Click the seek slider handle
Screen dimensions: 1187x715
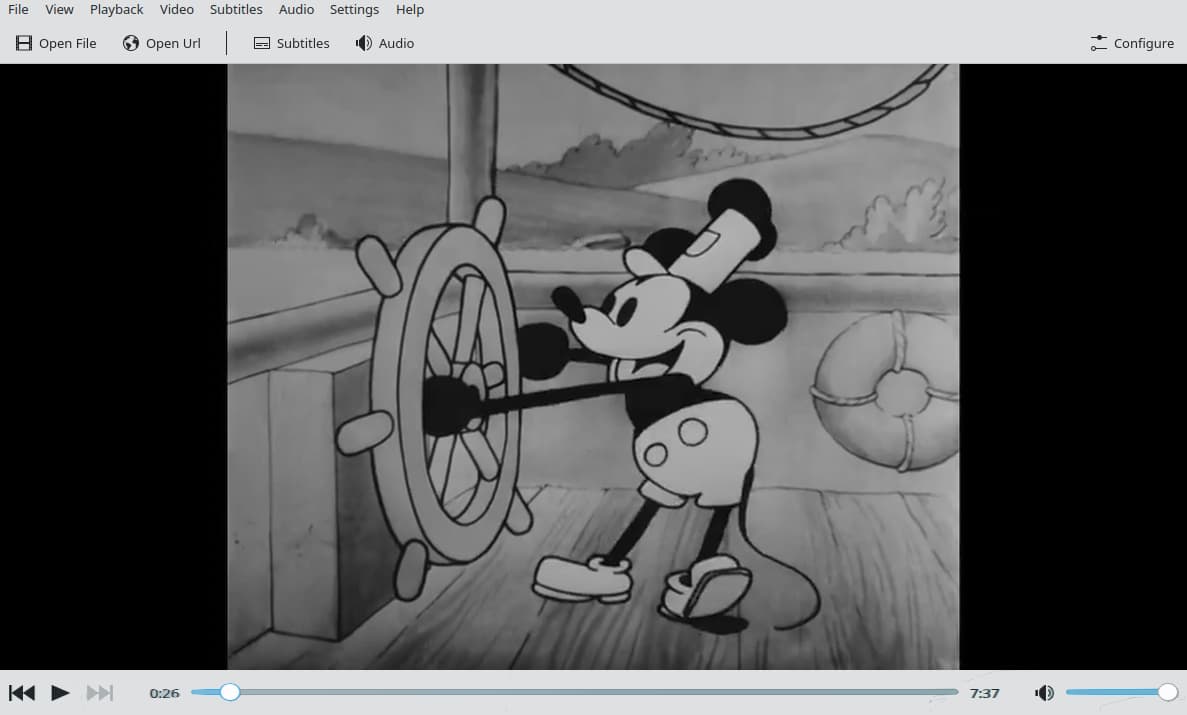[x=230, y=692]
